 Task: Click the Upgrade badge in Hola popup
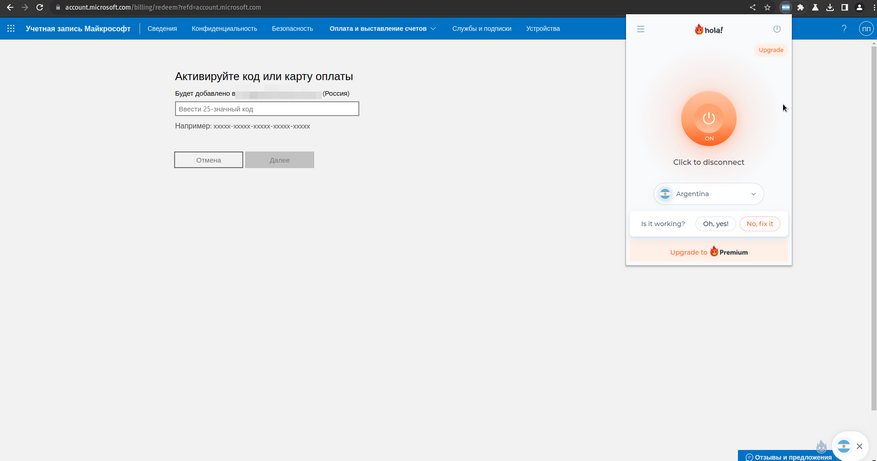pos(771,50)
